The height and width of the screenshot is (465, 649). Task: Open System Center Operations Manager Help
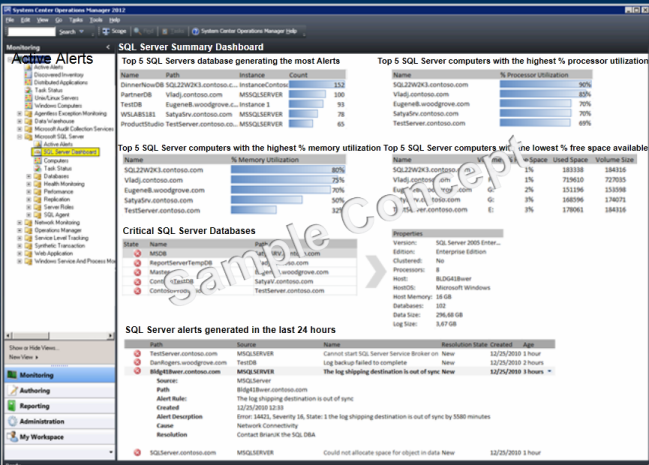click(x=245, y=31)
